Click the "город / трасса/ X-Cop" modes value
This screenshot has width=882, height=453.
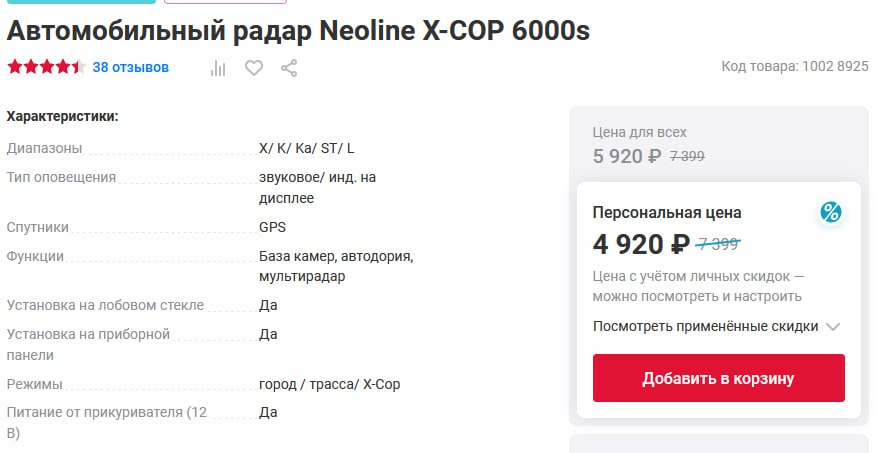click(330, 384)
